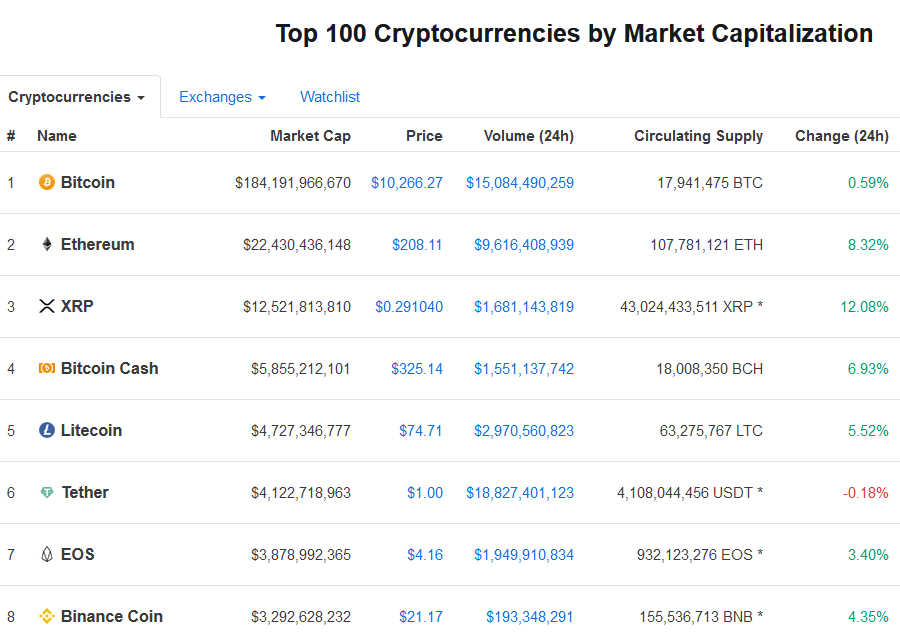Open the Cryptocurrencies dropdown tab

(x=76, y=97)
